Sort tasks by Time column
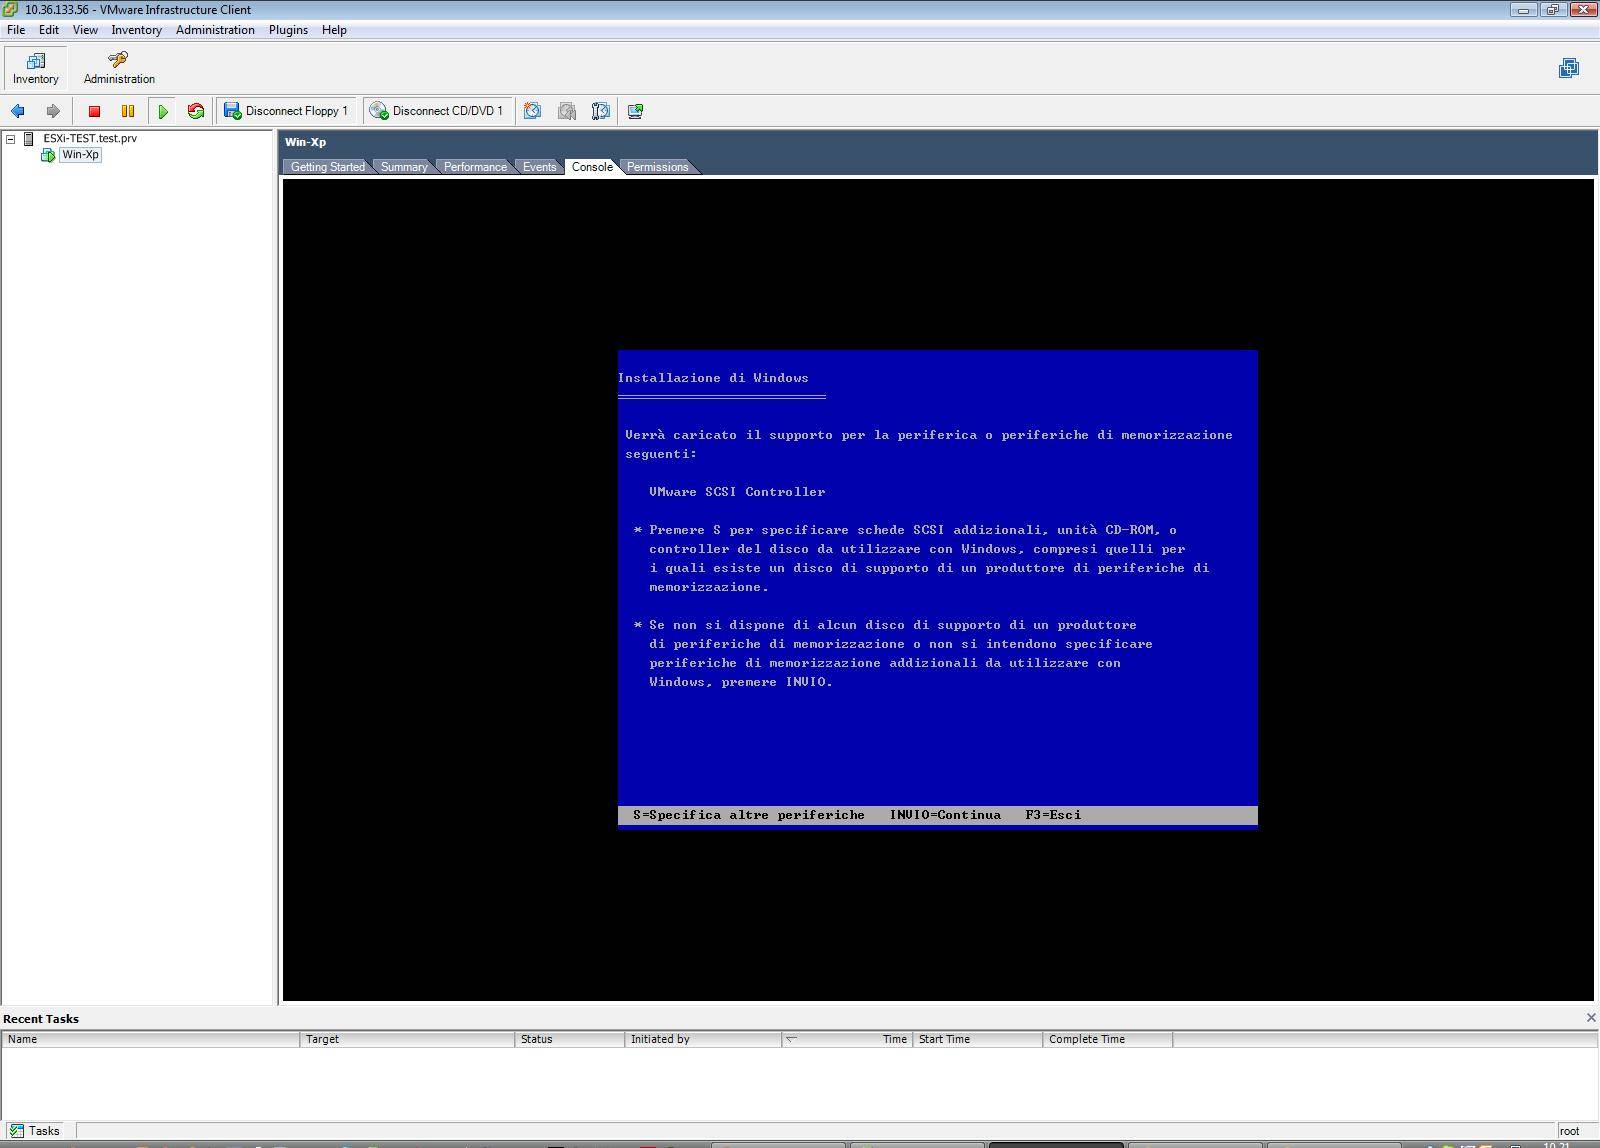This screenshot has height=1148, width=1600. [847, 1039]
